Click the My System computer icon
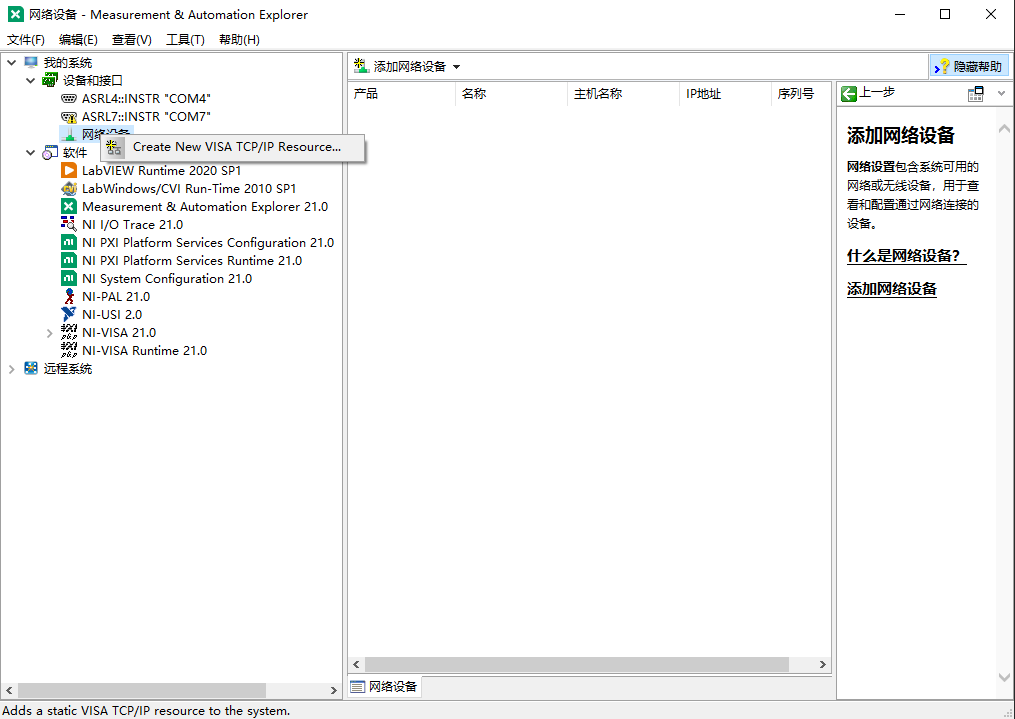Image resolution: width=1015 pixels, height=719 pixels. point(31,63)
